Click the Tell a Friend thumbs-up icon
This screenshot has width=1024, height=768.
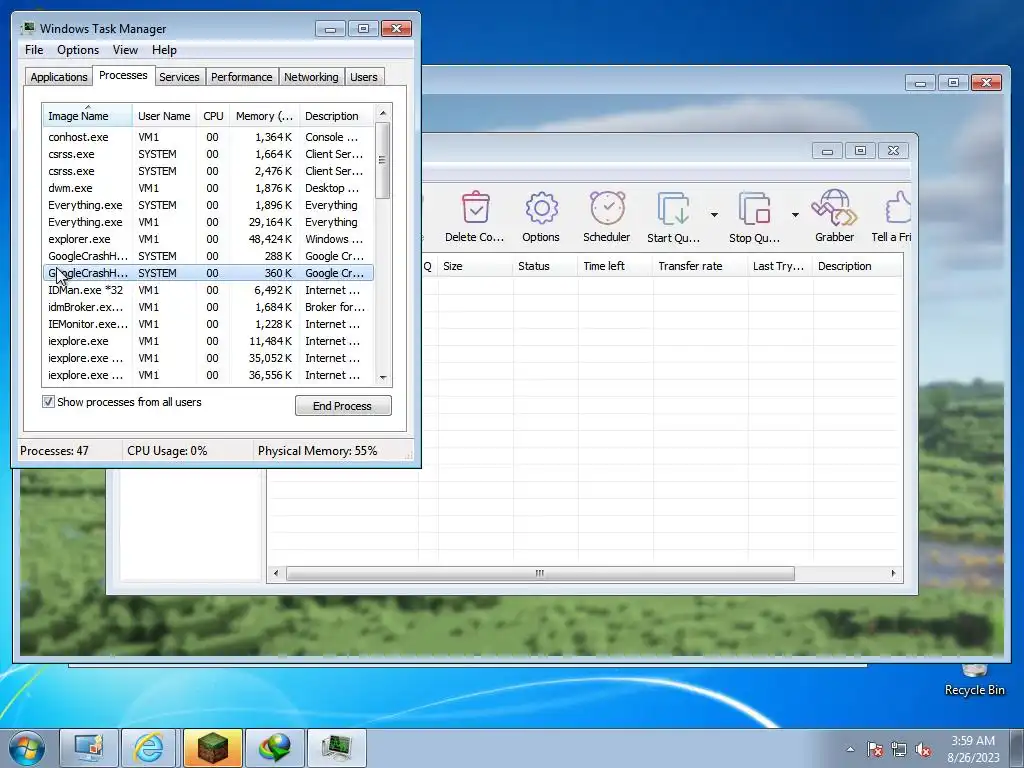point(898,208)
